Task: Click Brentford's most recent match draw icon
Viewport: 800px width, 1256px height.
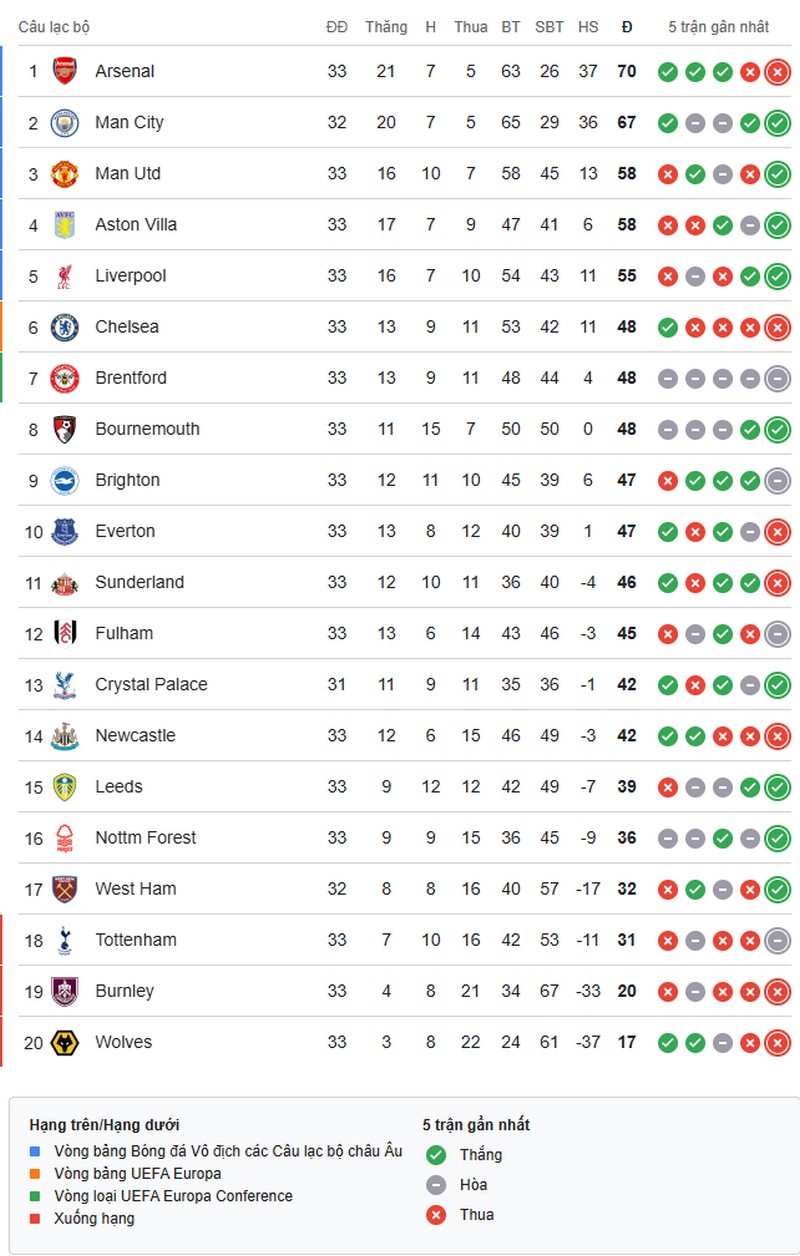Action: tap(777, 378)
